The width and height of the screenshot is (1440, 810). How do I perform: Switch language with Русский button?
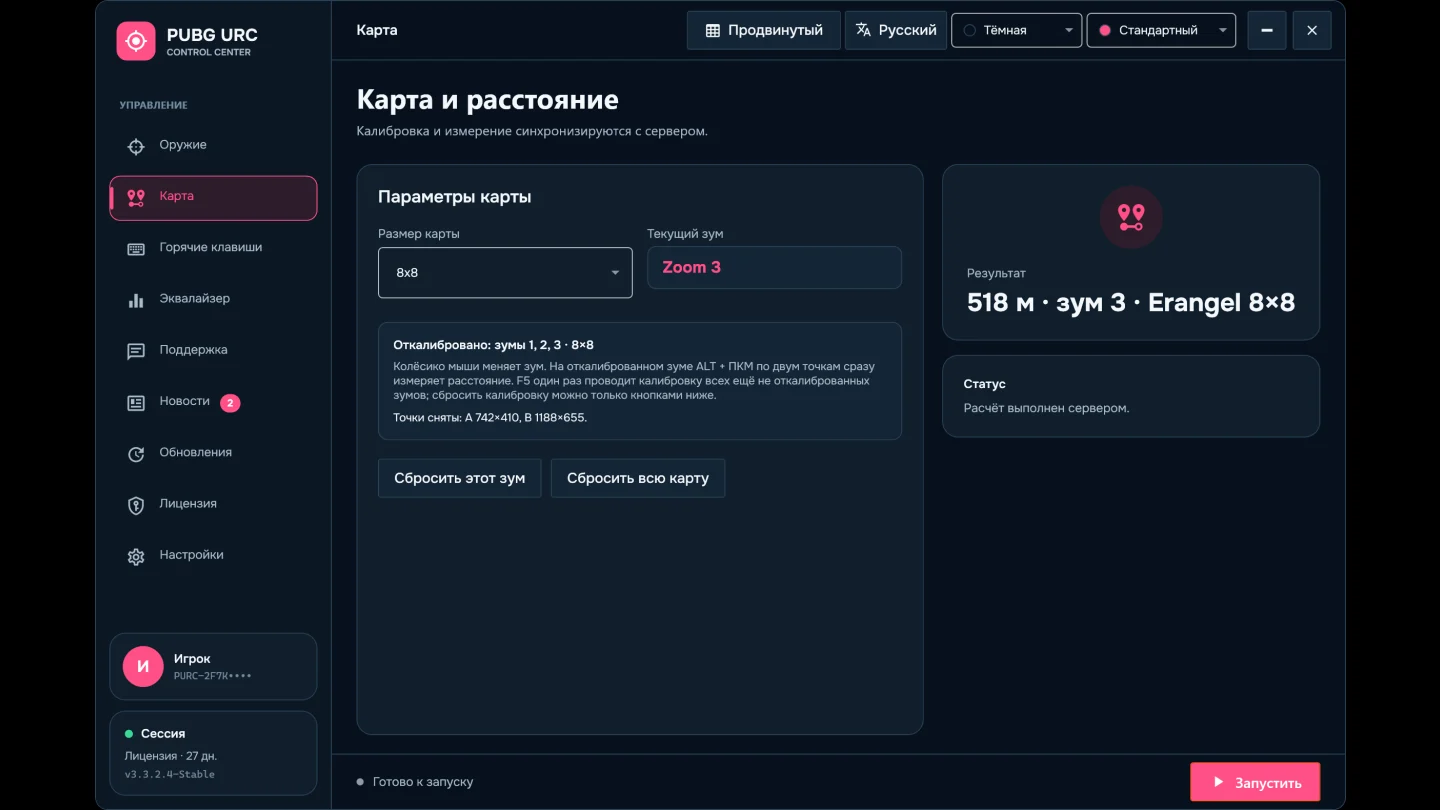pos(896,30)
